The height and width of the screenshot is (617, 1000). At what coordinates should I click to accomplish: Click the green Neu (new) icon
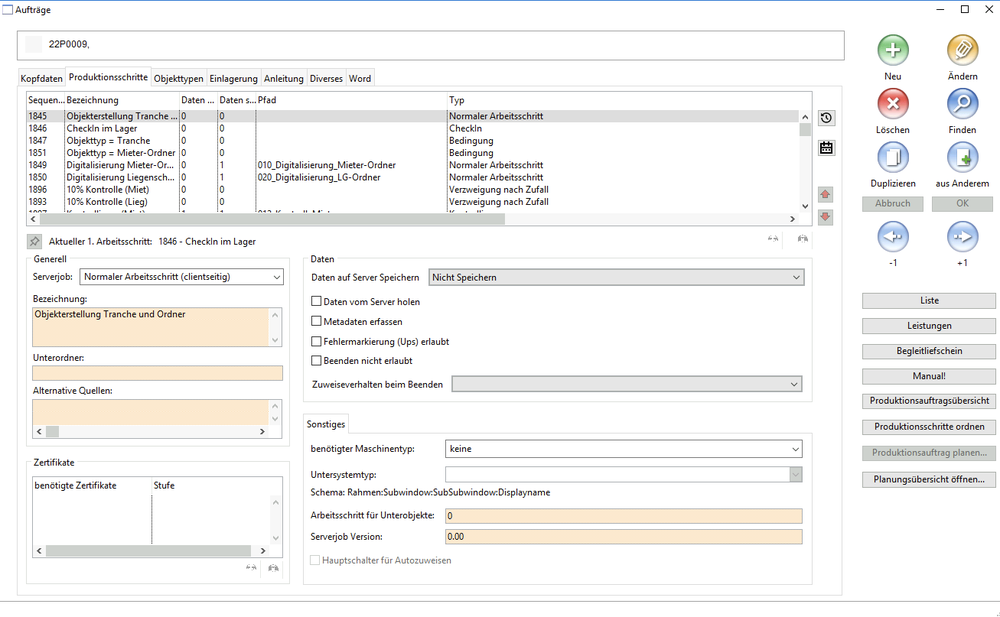point(892,50)
